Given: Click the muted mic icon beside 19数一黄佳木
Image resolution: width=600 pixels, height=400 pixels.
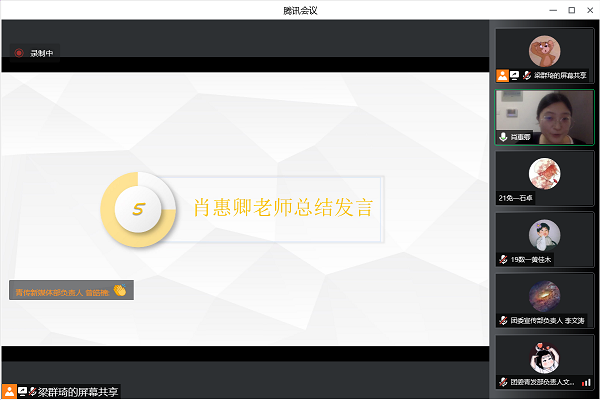Looking at the screenshot, I should pos(503,260).
